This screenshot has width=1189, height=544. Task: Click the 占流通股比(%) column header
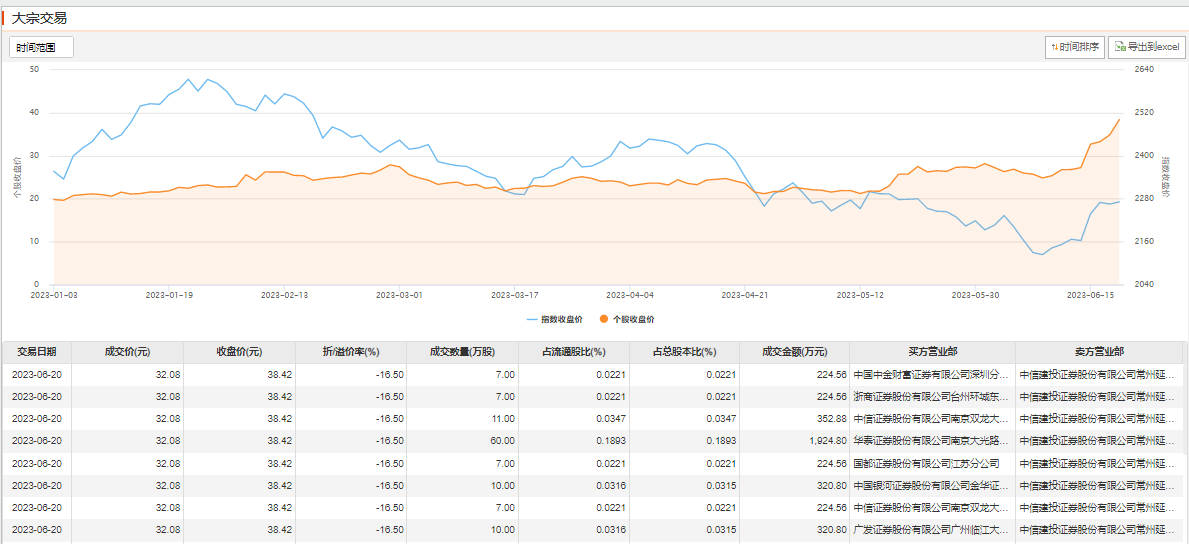574,352
